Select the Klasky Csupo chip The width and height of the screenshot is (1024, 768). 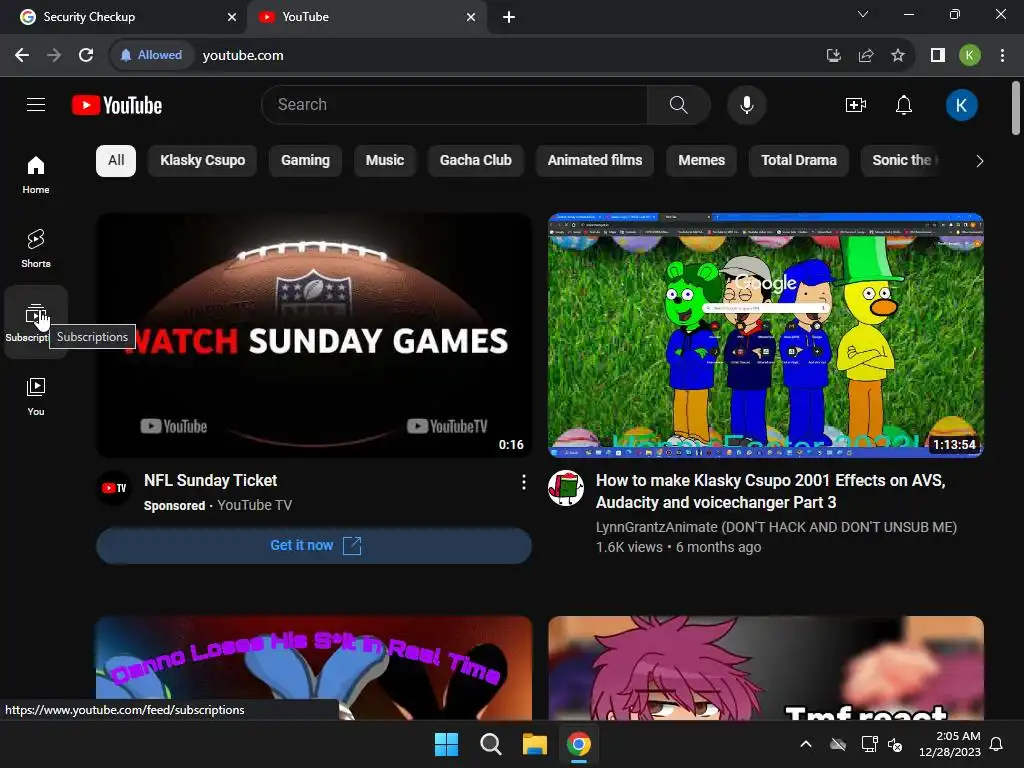tap(202, 161)
